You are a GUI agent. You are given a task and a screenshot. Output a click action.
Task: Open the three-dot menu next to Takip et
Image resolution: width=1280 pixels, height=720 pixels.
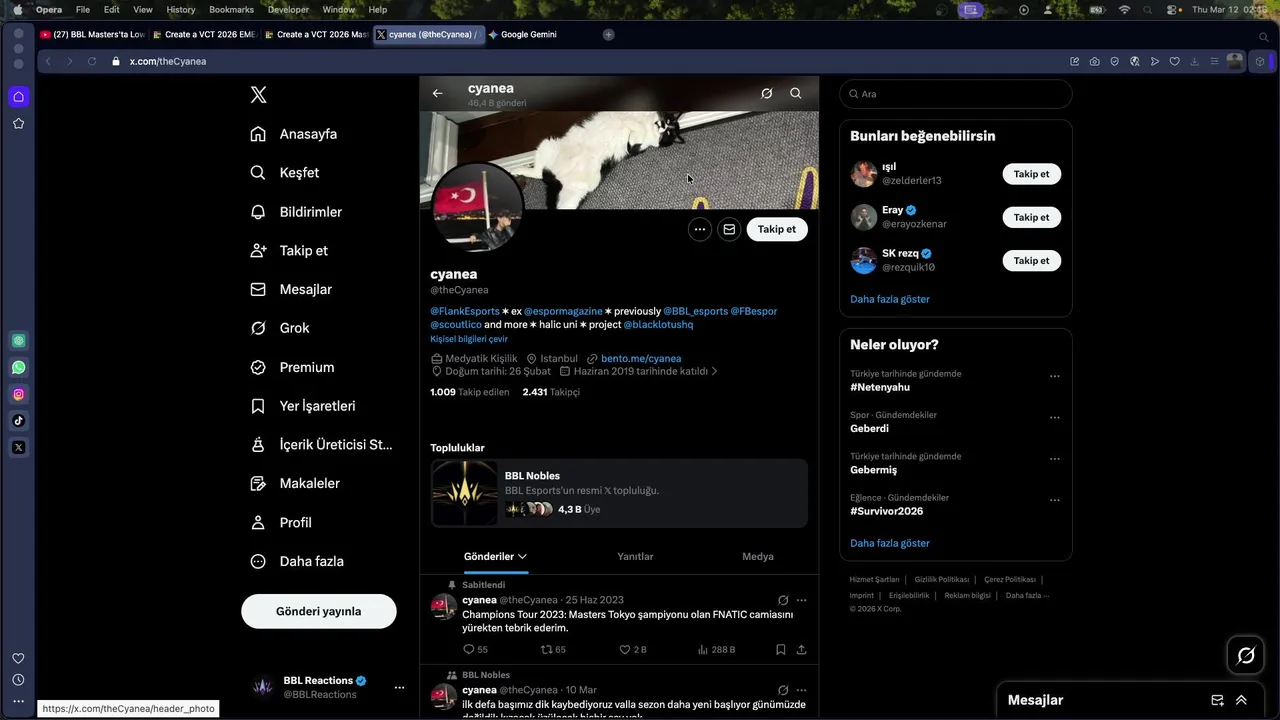coord(700,229)
